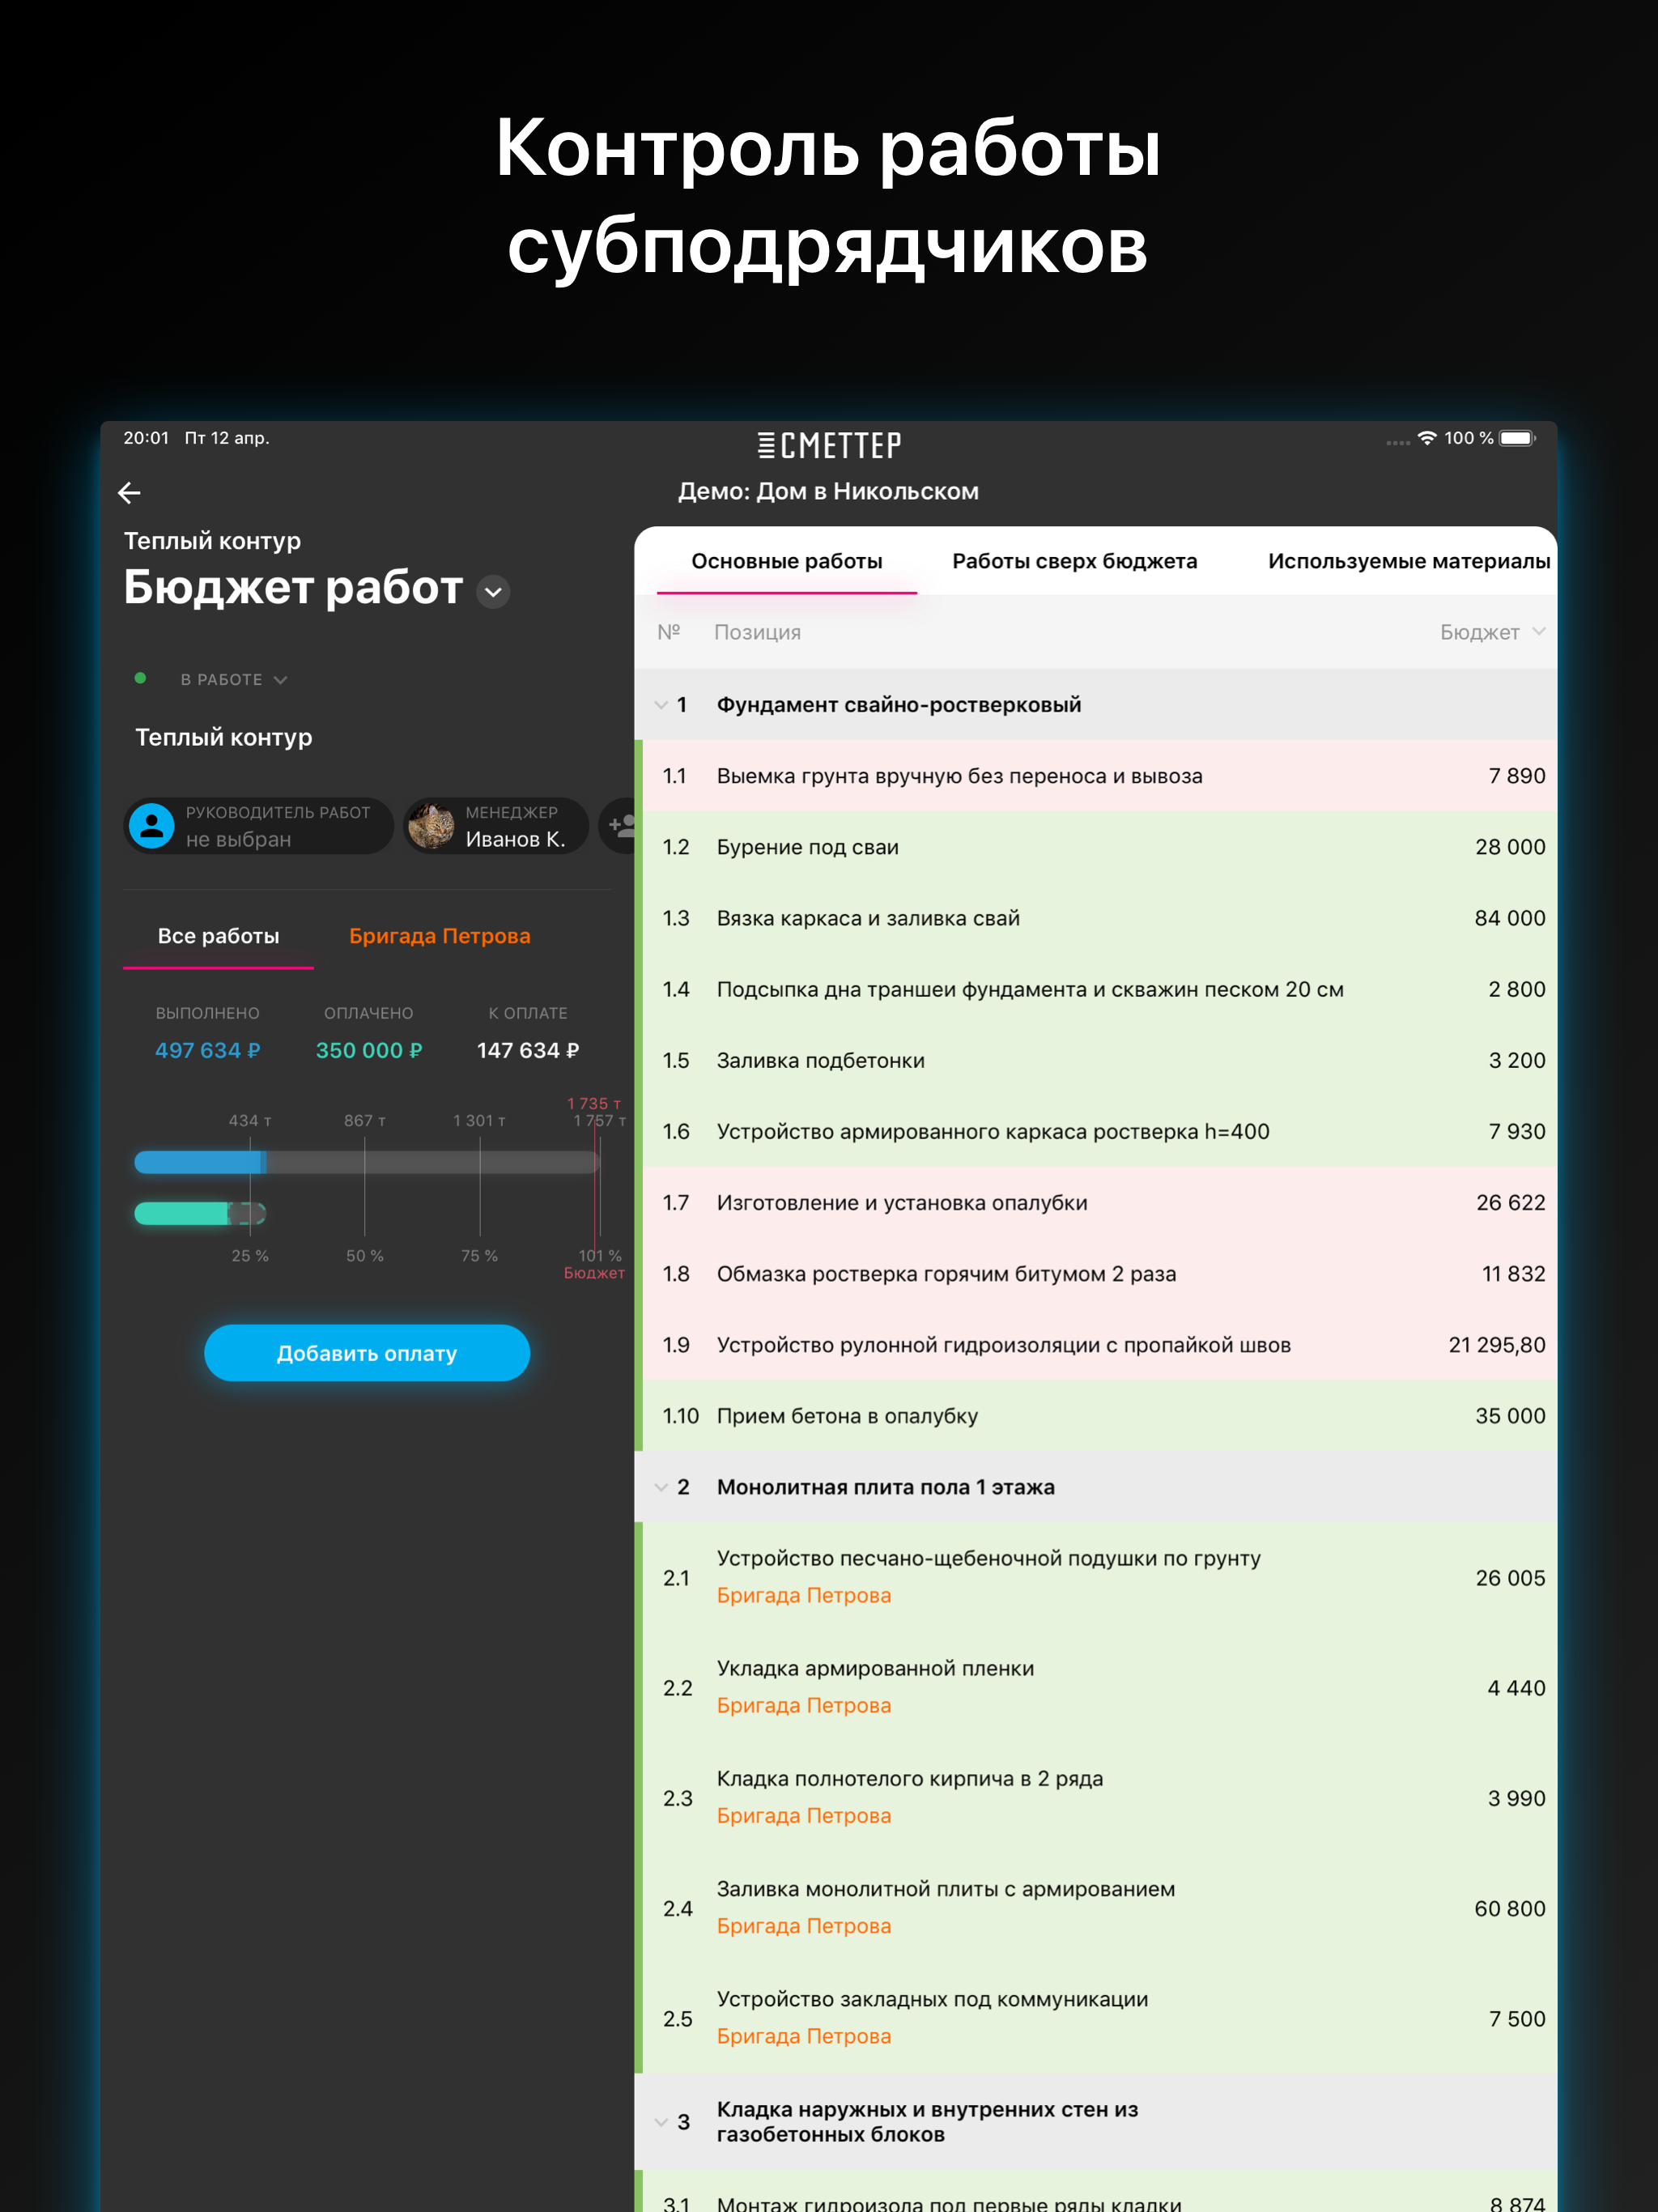Click the blue completed progress bar
Viewport: 1658px width, 2212px height.
coord(200,1162)
